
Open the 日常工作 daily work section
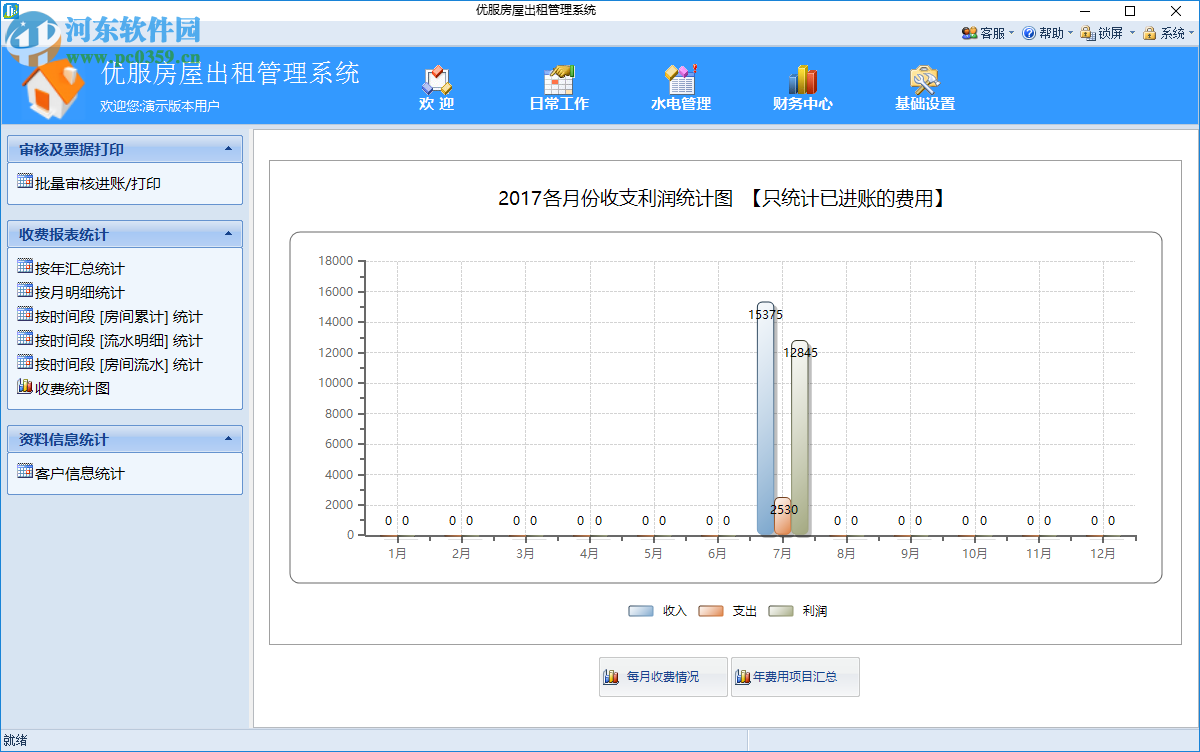[560, 86]
